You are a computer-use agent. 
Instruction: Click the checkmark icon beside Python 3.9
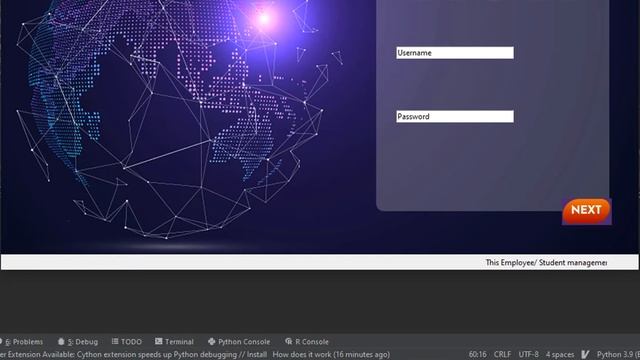(585, 354)
